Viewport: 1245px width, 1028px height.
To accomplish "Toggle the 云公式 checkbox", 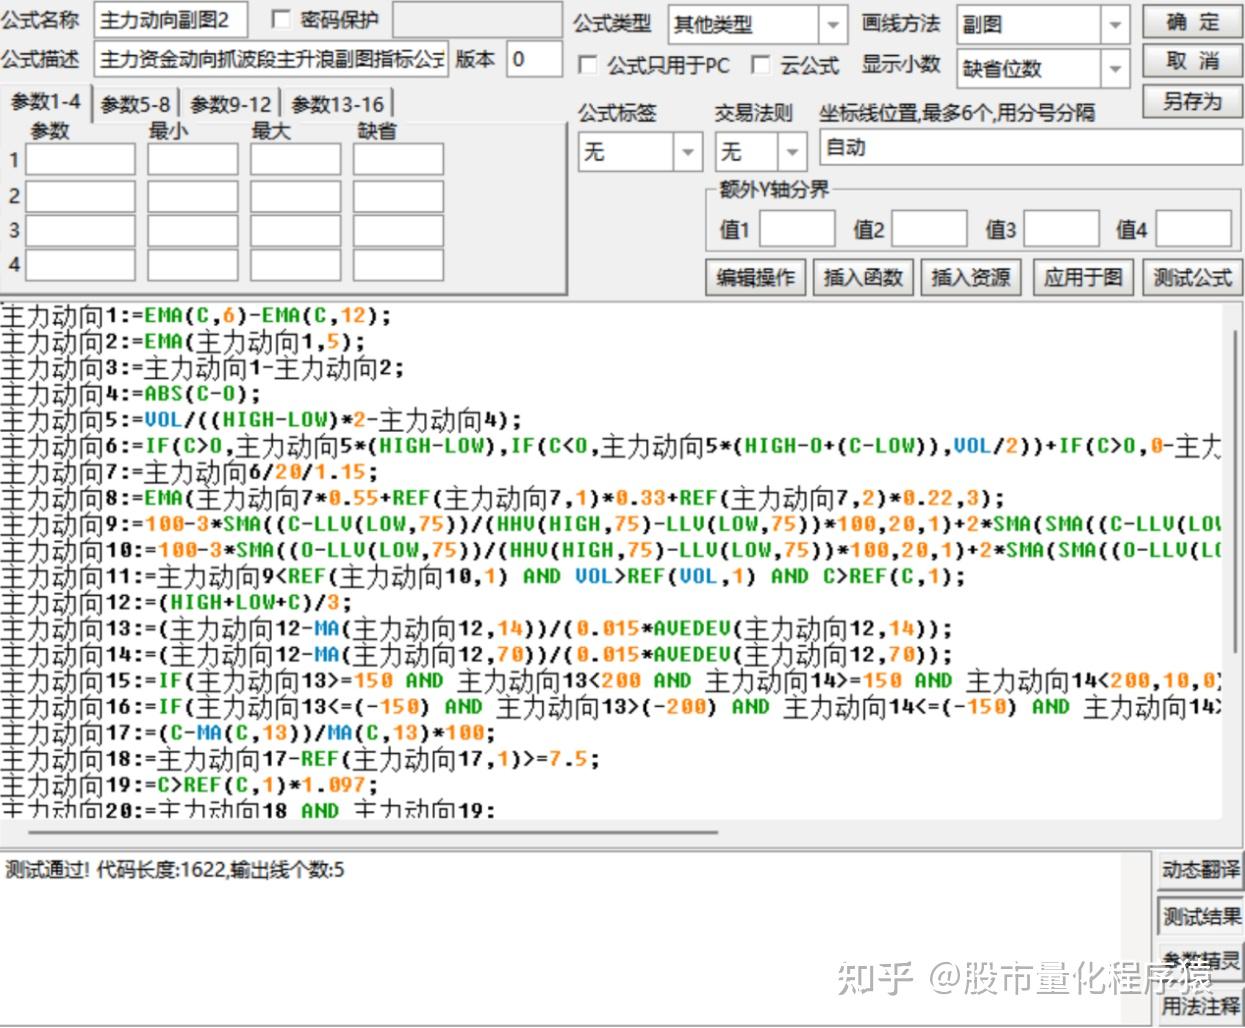I will pyautogui.click(x=761, y=65).
